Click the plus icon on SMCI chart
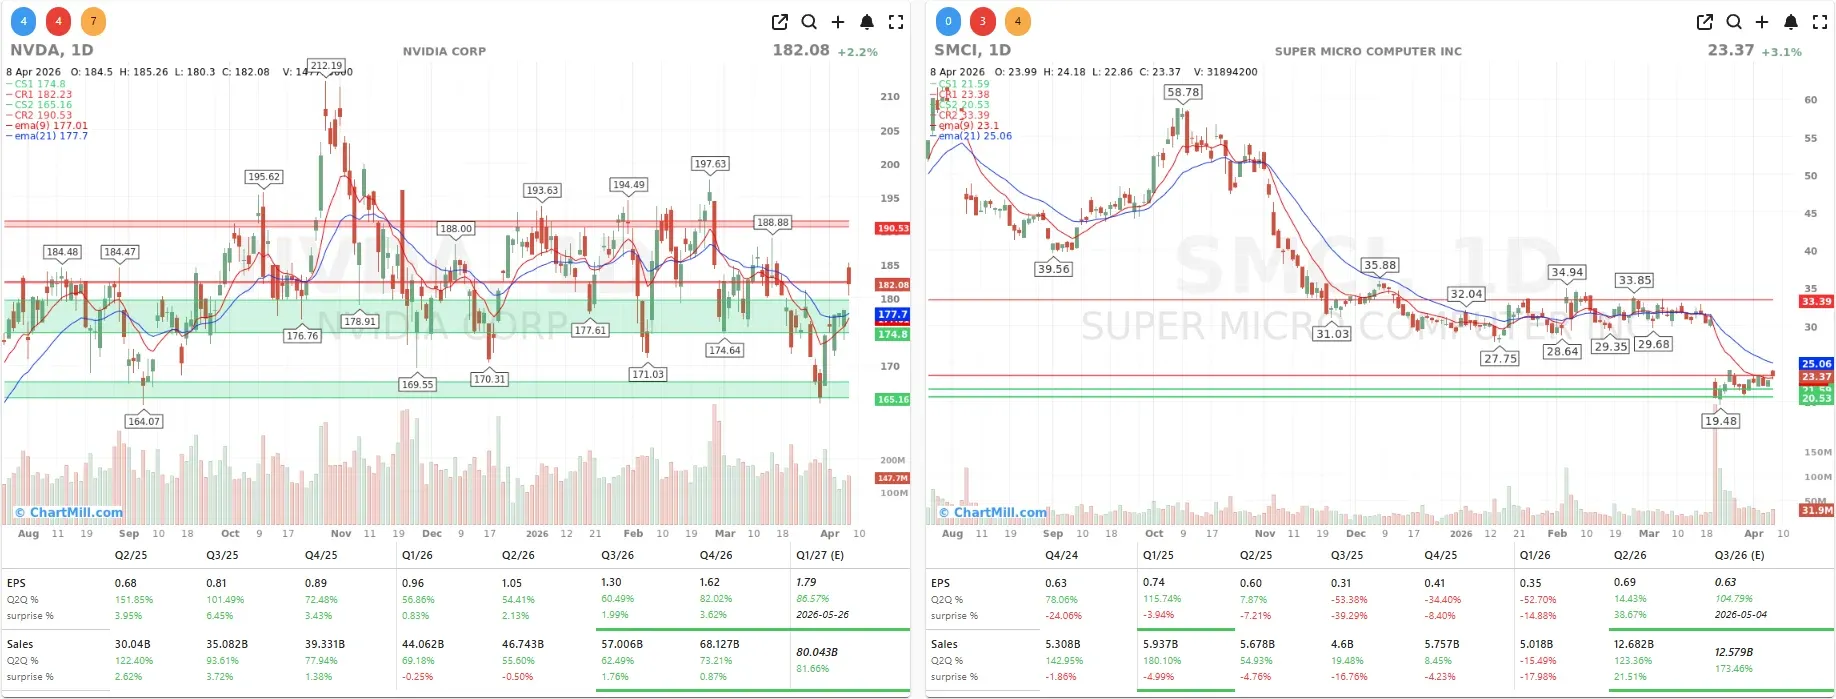This screenshot has height=699, width=1836. click(x=1762, y=22)
